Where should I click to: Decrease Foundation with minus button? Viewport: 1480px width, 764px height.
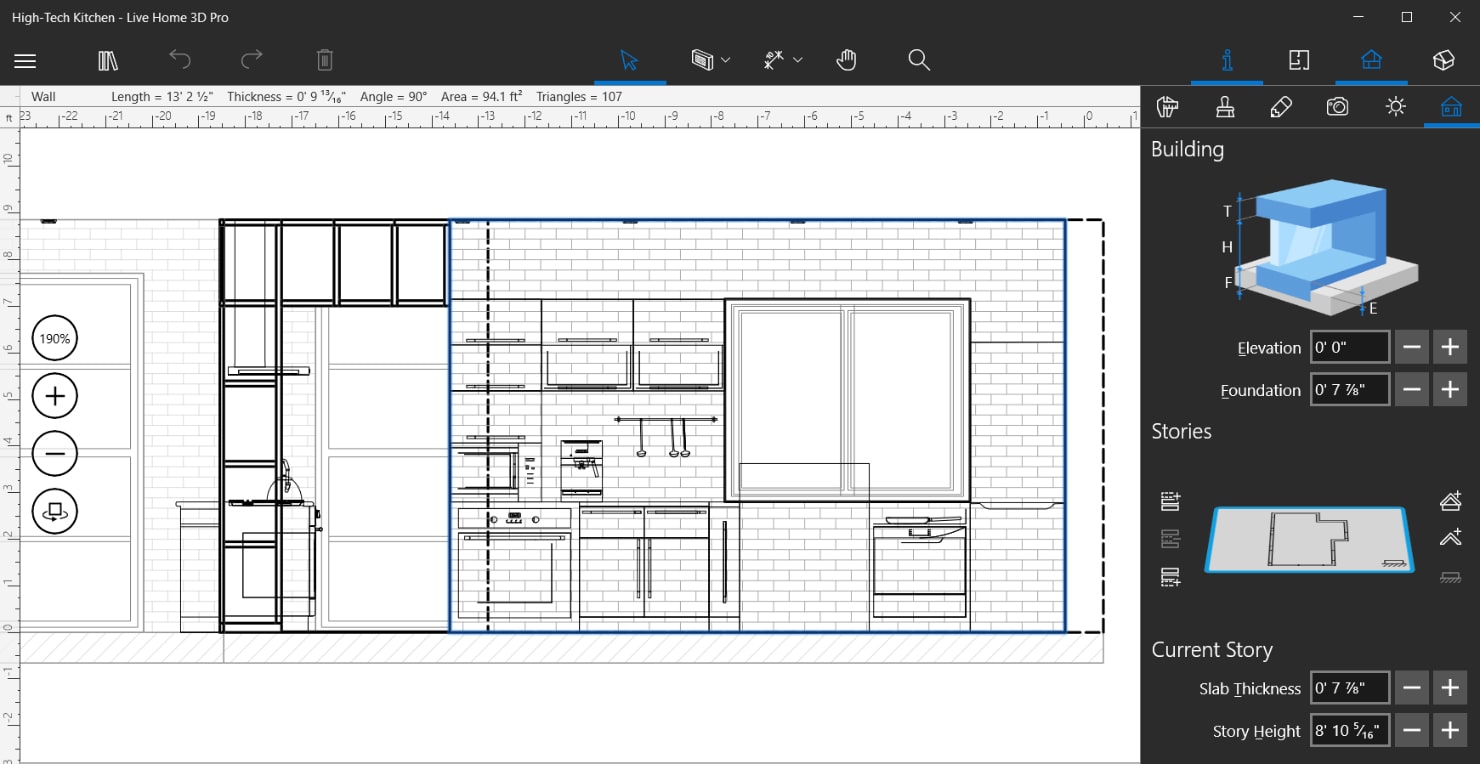point(1412,389)
